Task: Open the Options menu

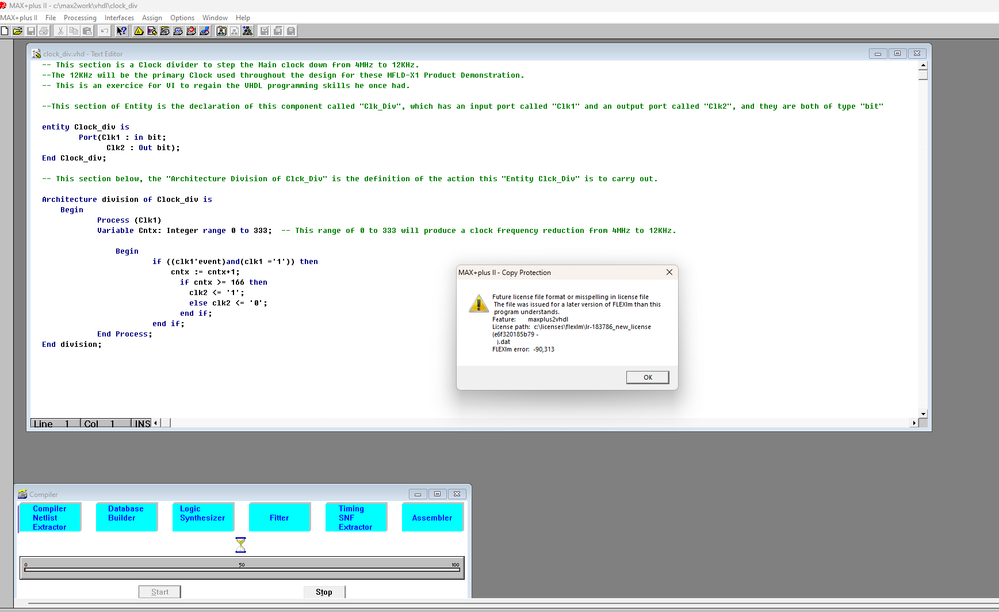Action: click(182, 18)
